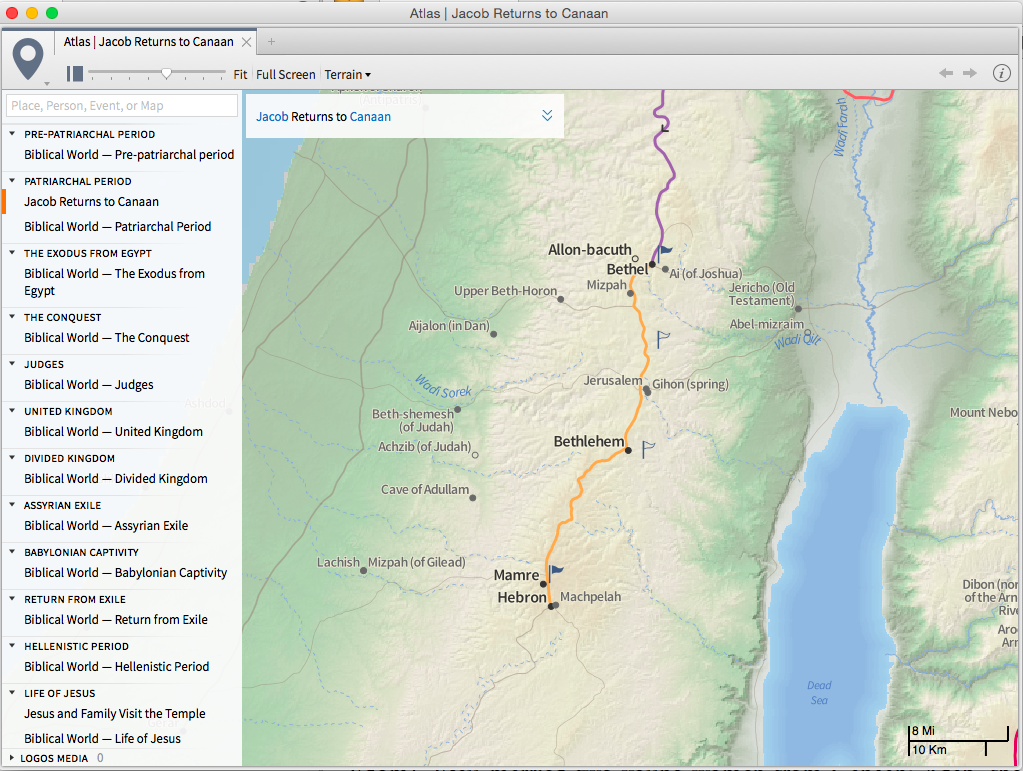Image resolution: width=1023 pixels, height=771 pixels.
Task: Open the map info icon
Action: click(1001, 73)
